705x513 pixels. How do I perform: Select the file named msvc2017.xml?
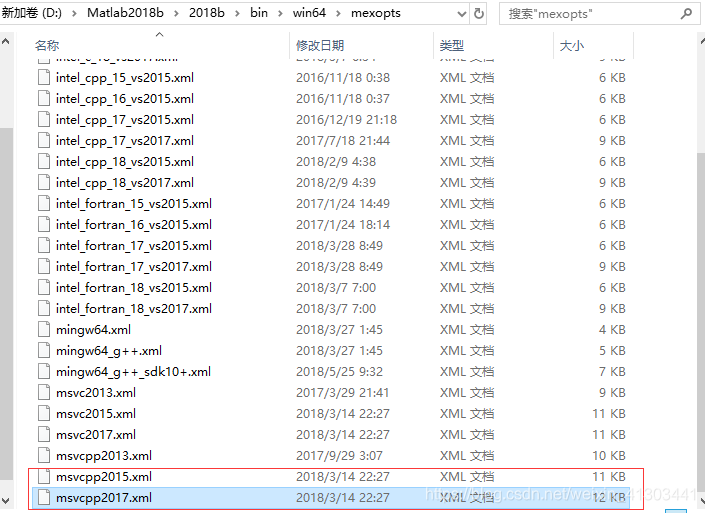click(96, 435)
